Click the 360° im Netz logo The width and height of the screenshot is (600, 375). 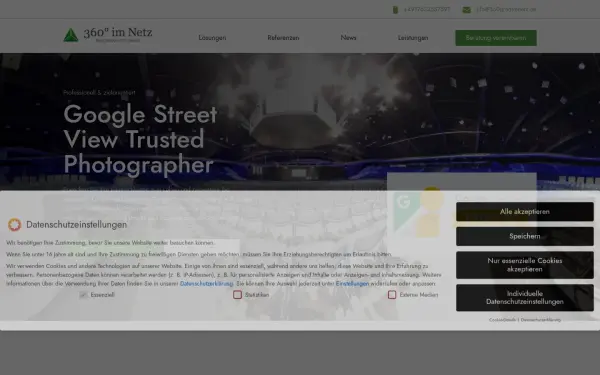[108, 35]
